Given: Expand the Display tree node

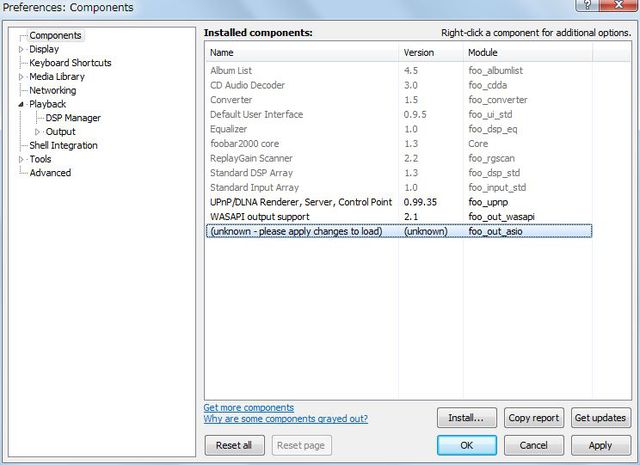Looking at the screenshot, I should click(x=21, y=49).
